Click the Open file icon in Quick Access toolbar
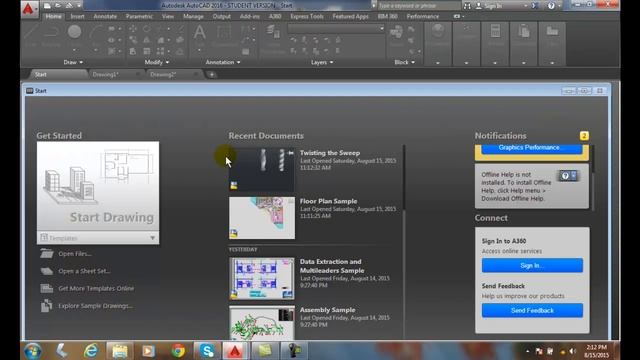Viewport: 640px width, 360px height. coord(58,6)
